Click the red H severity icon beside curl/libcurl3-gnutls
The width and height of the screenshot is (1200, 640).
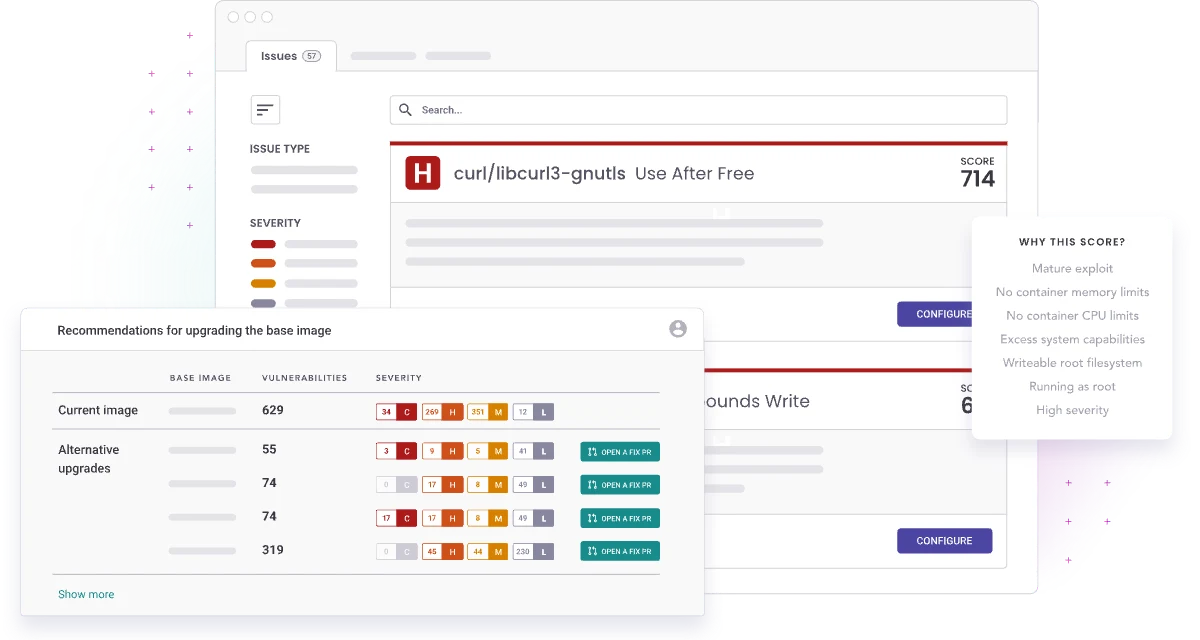[421, 173]
